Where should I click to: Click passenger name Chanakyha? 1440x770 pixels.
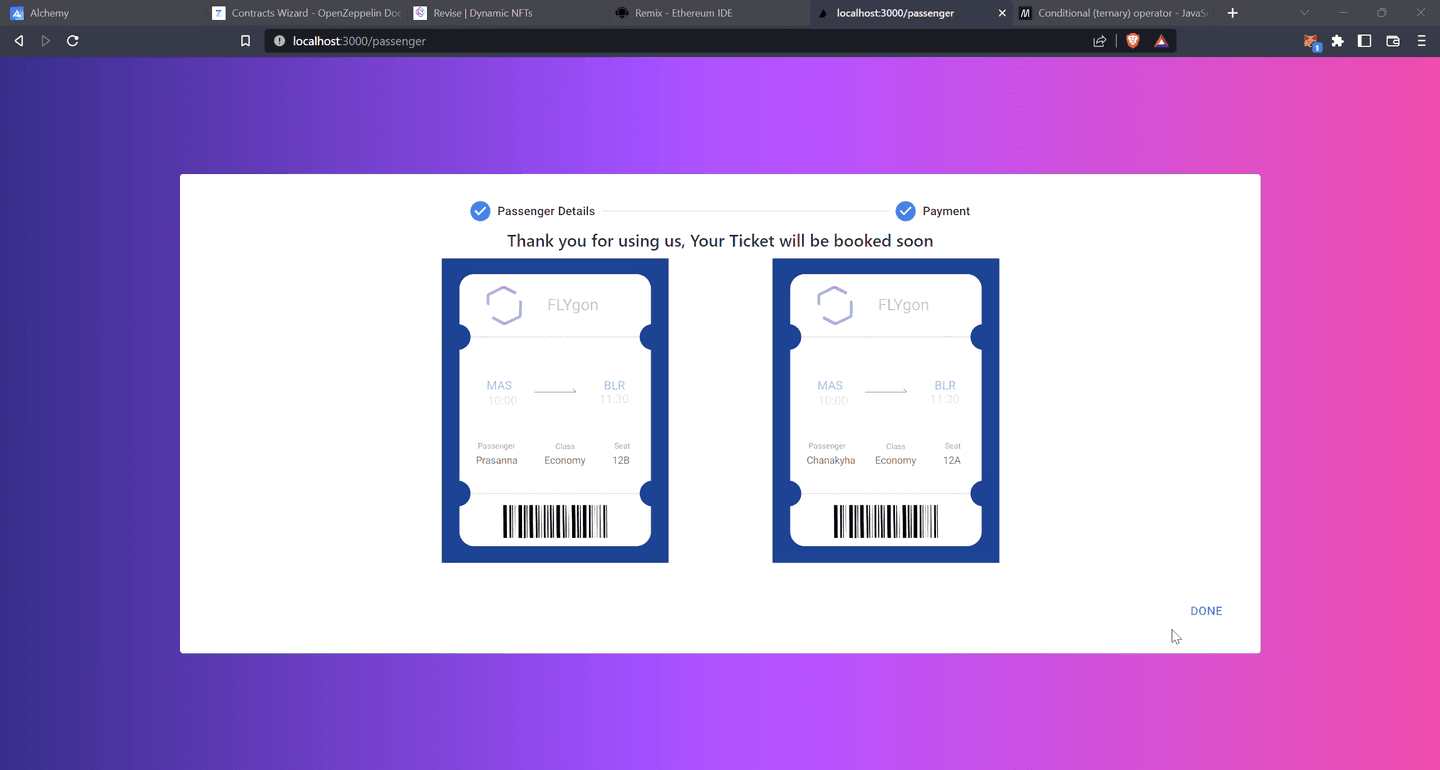(831, 460)
